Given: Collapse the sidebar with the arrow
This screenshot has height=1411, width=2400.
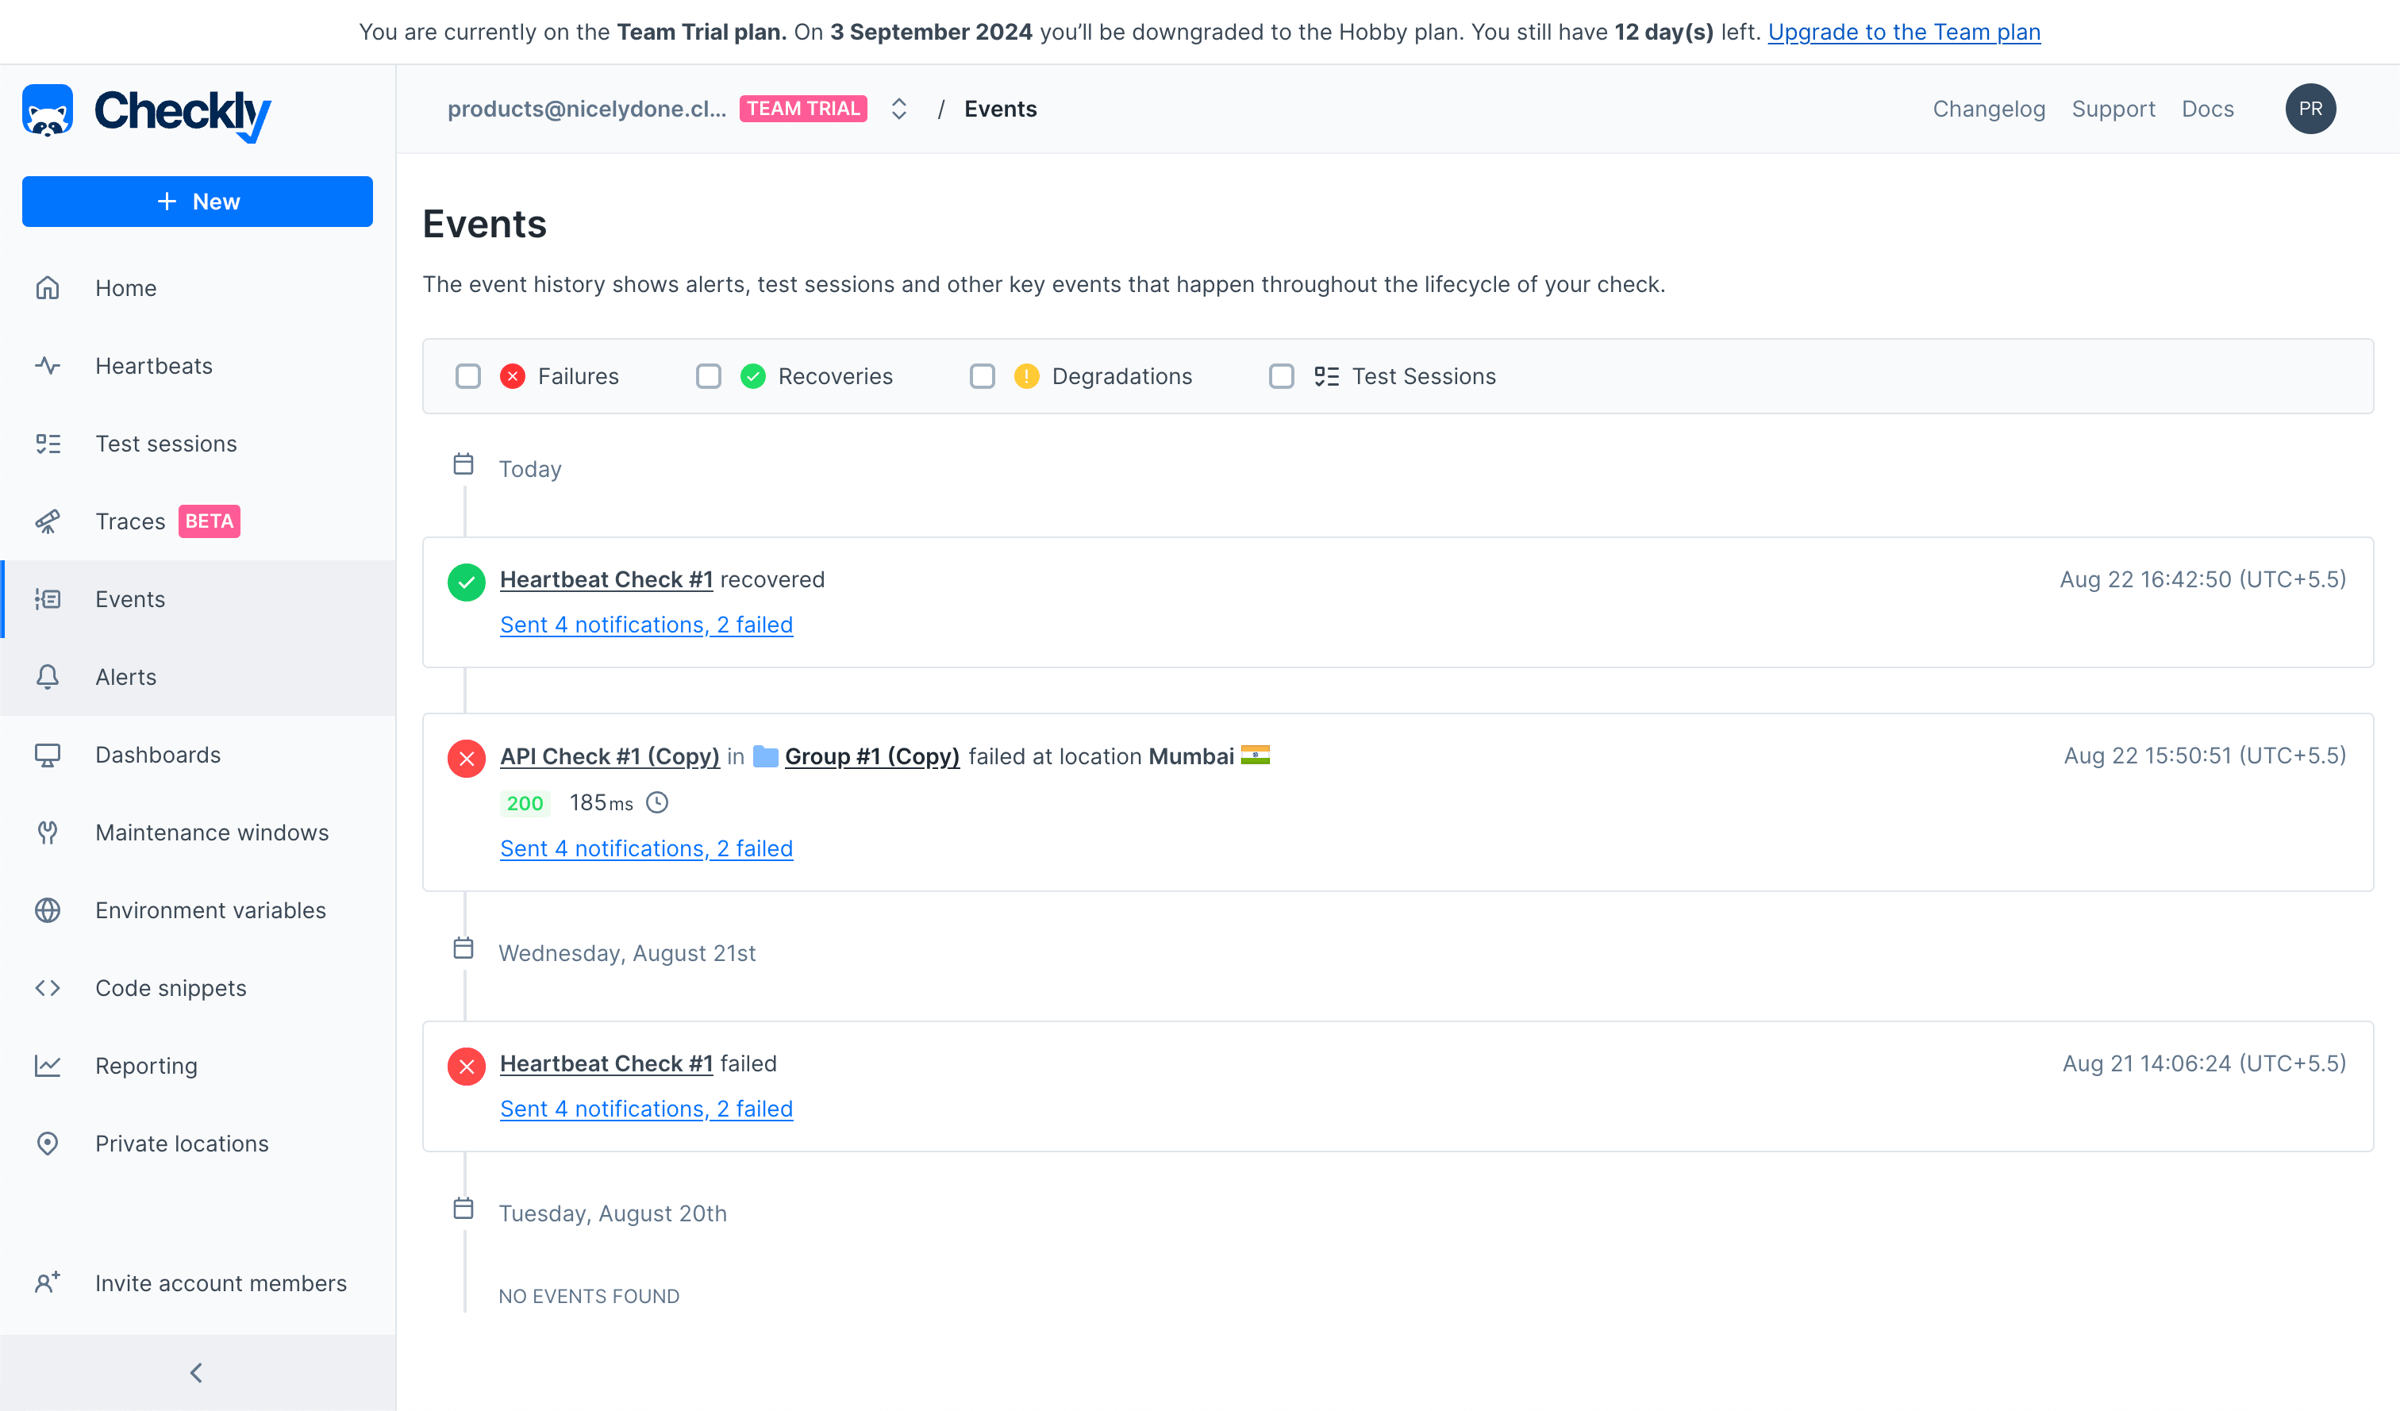Looking at the screenshot, I should tap(197, 1373).
